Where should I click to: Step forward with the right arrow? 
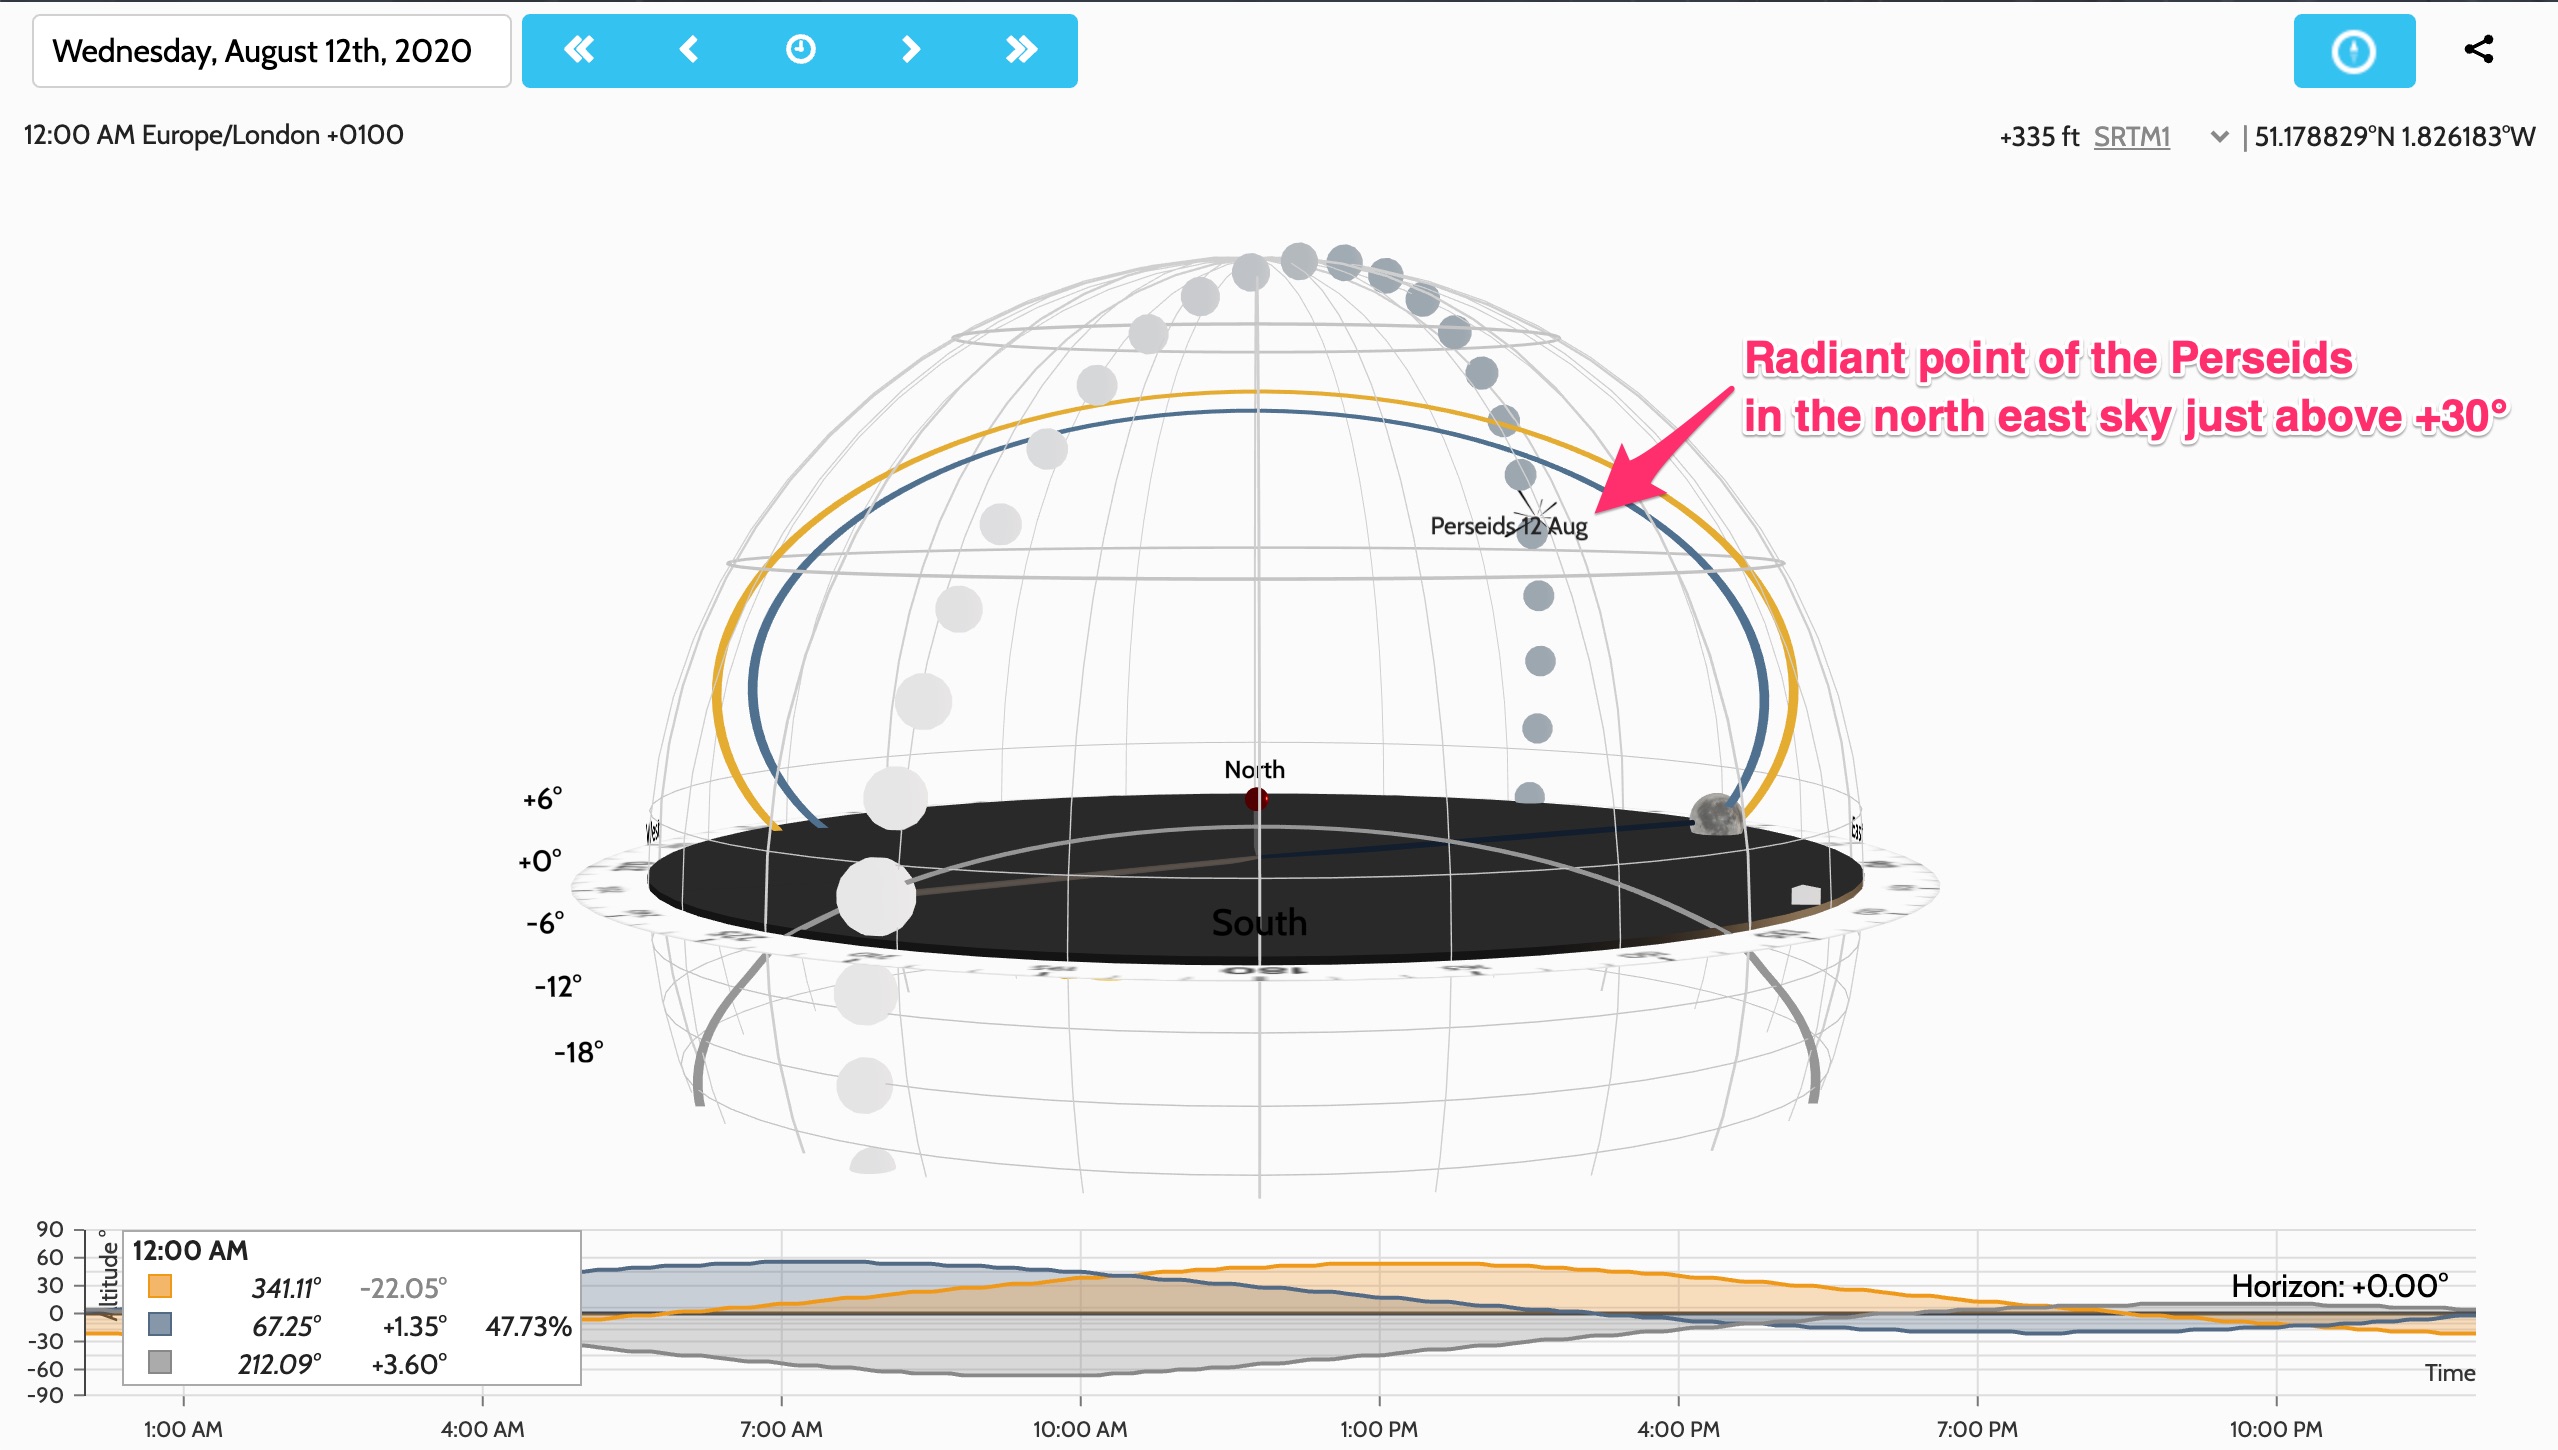pos(910,50)
